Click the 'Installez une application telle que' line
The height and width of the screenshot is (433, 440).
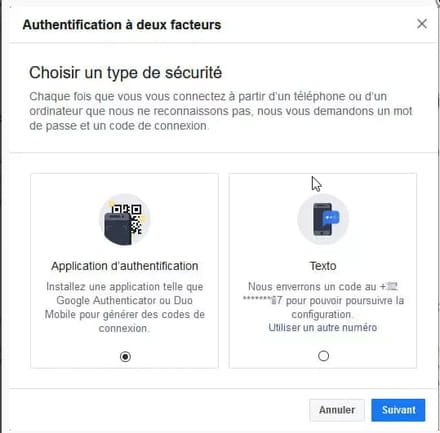[125, 287]
